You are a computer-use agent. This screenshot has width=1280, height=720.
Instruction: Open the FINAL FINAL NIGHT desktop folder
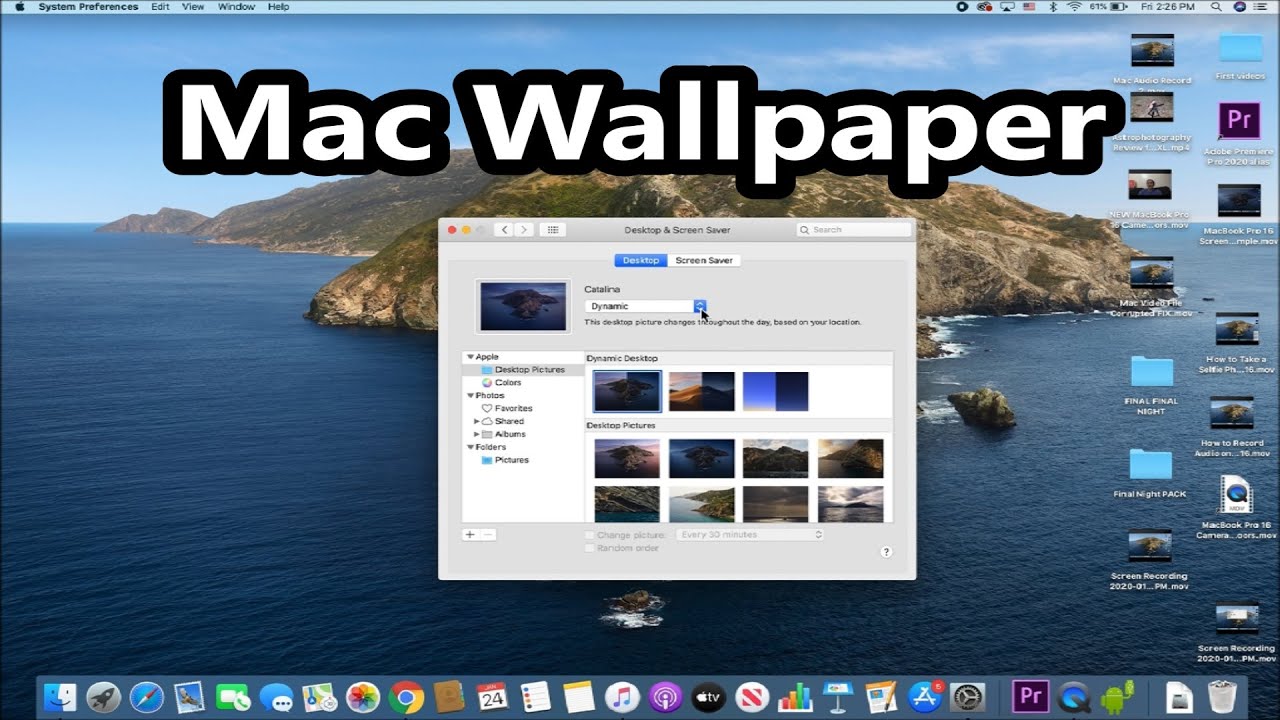(x=1151, y=385)
